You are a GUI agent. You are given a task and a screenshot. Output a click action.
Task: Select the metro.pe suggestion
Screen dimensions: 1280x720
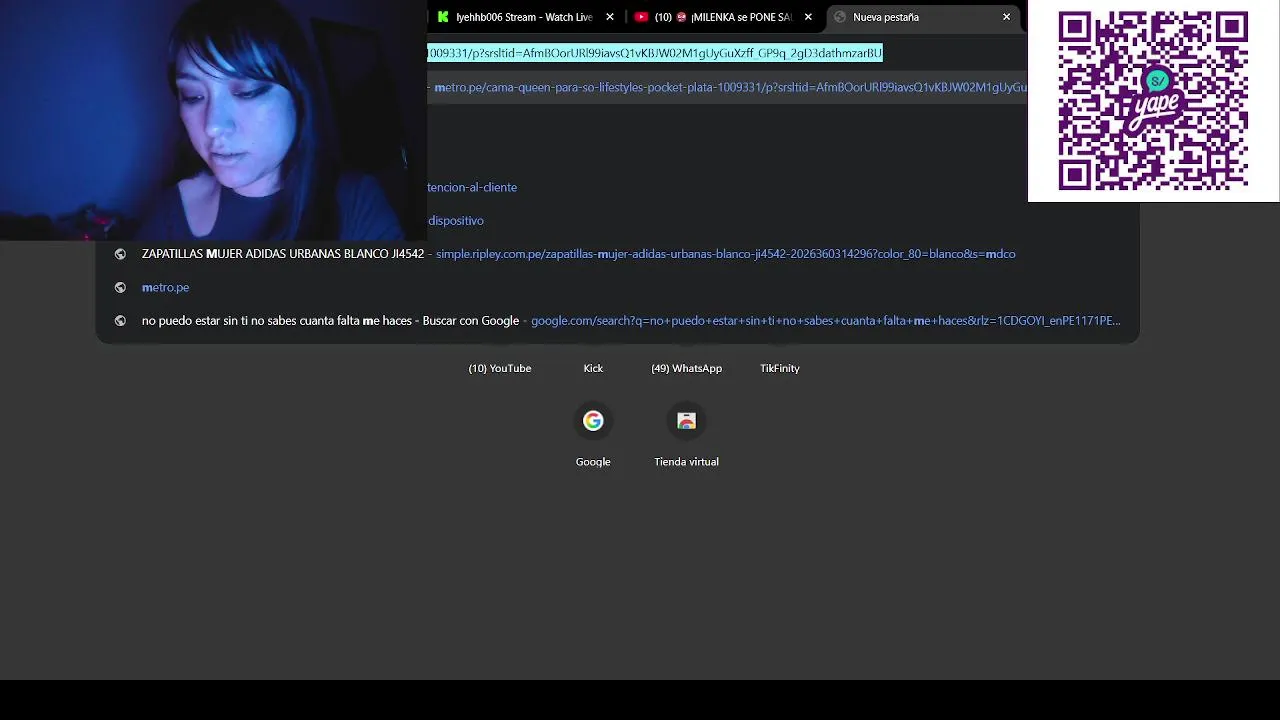coord(618,287)
